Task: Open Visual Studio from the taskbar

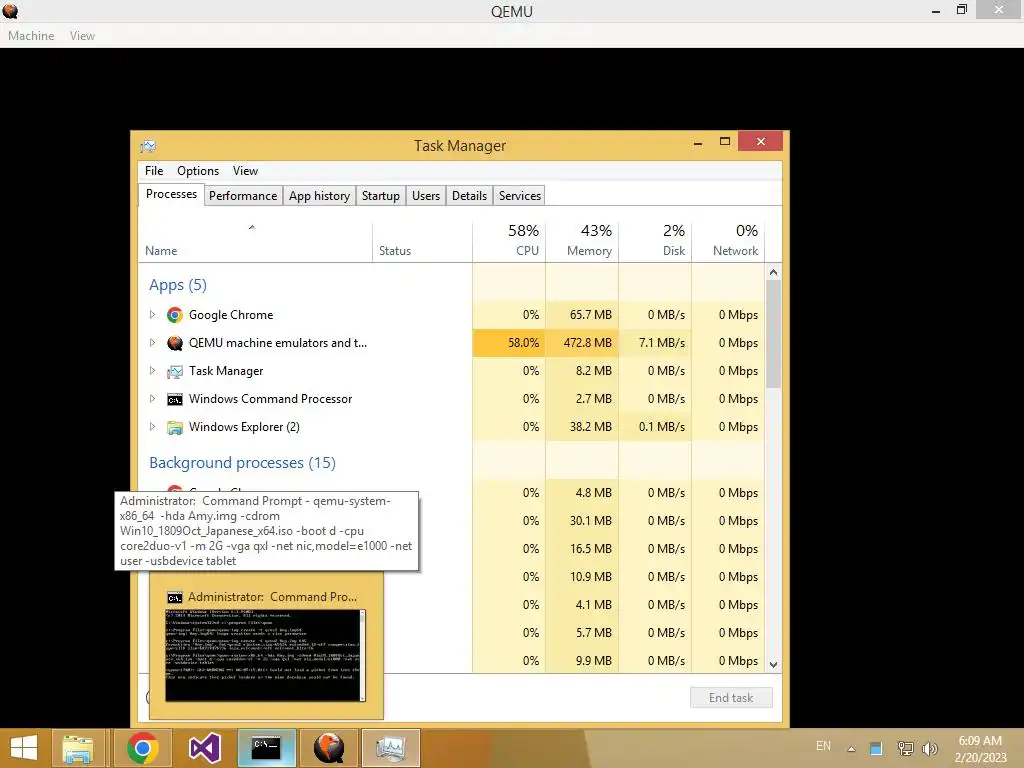Action: pyautogui.click(x=204, y=748)
